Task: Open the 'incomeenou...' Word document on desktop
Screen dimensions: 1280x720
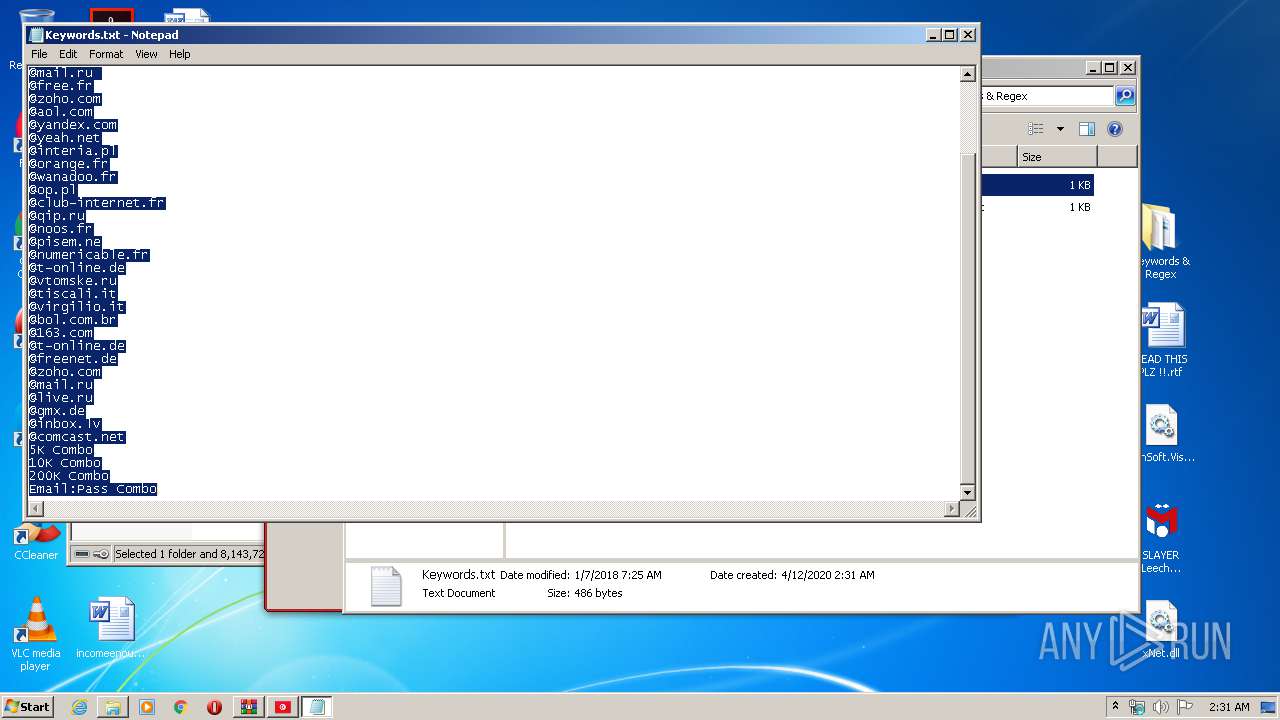Action: tap(111, 629)
